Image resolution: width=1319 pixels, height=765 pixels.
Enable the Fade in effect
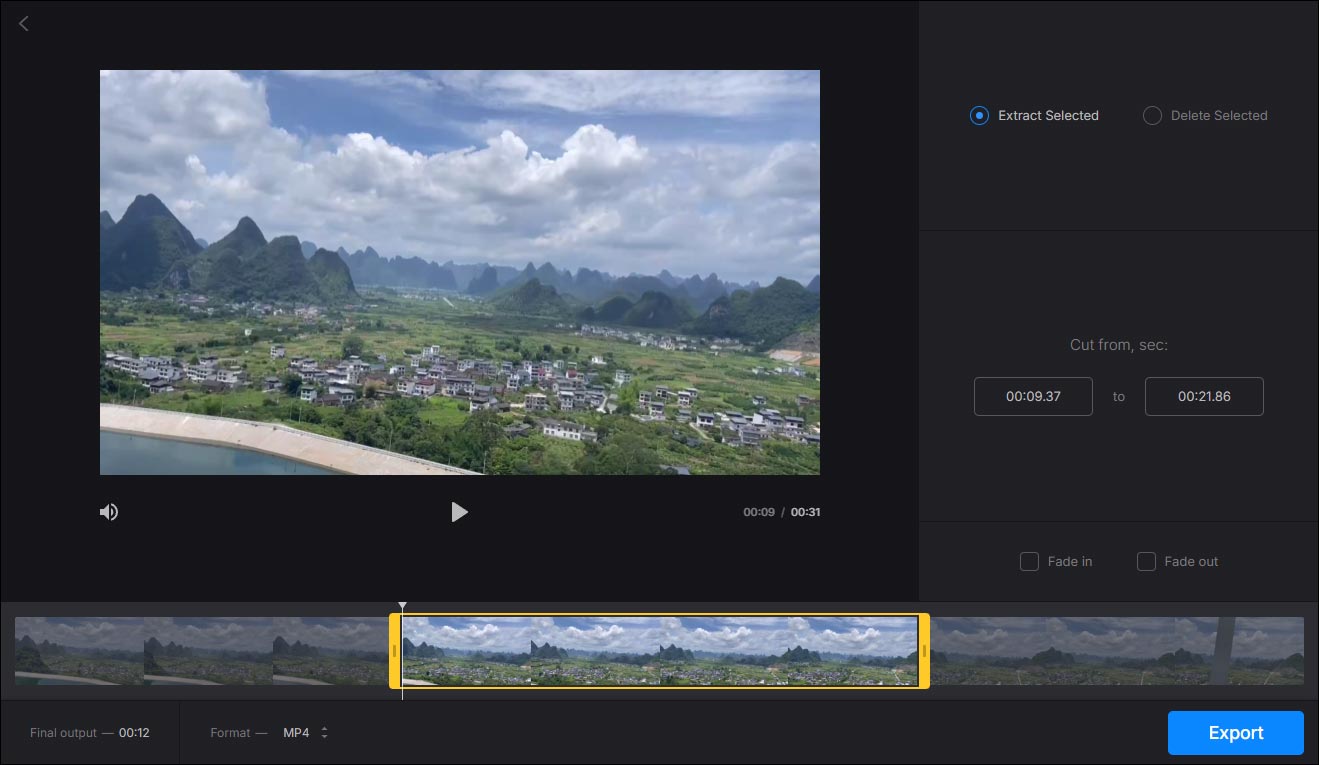tap(1029, 561)
